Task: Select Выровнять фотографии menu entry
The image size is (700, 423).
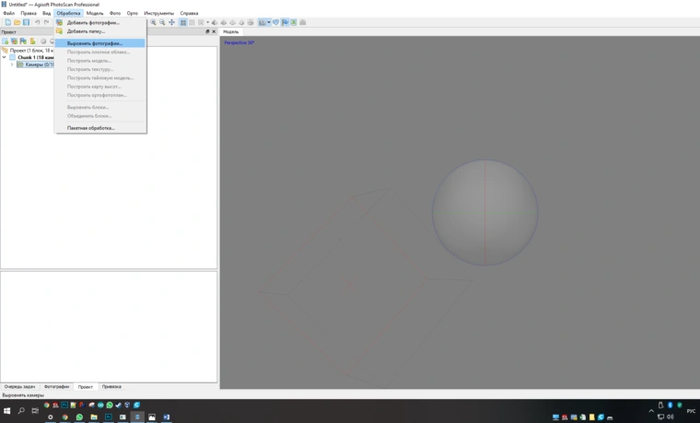Action: pyautogui.click(x=94, y=44)
